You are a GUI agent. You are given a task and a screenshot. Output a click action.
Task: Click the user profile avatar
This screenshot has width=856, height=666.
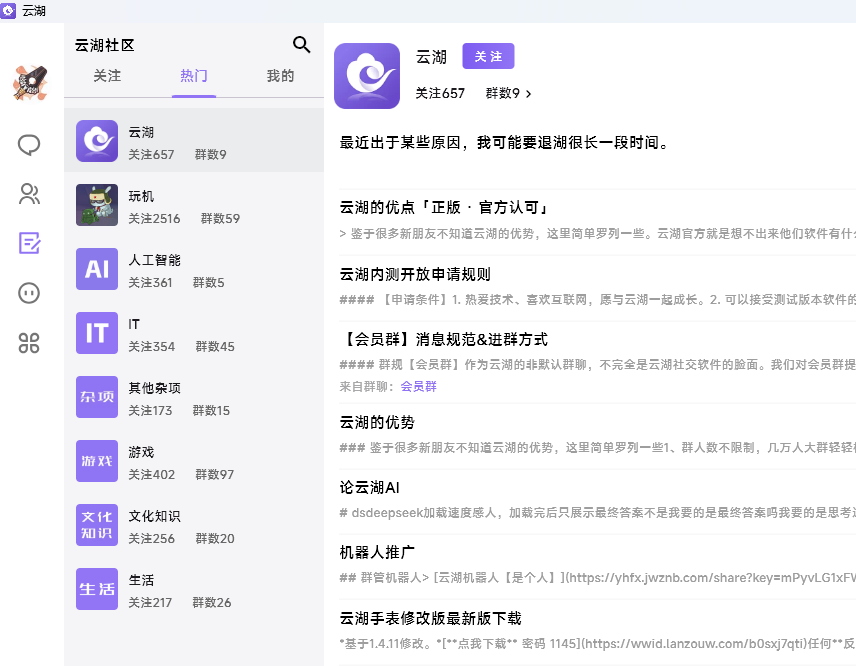(x=30, y=82)
